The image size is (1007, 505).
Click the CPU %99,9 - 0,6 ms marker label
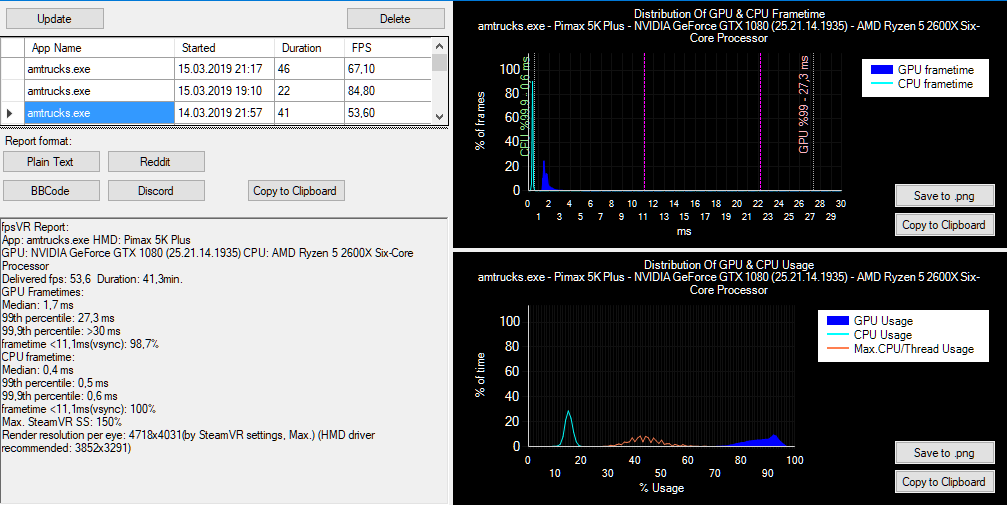525,106
